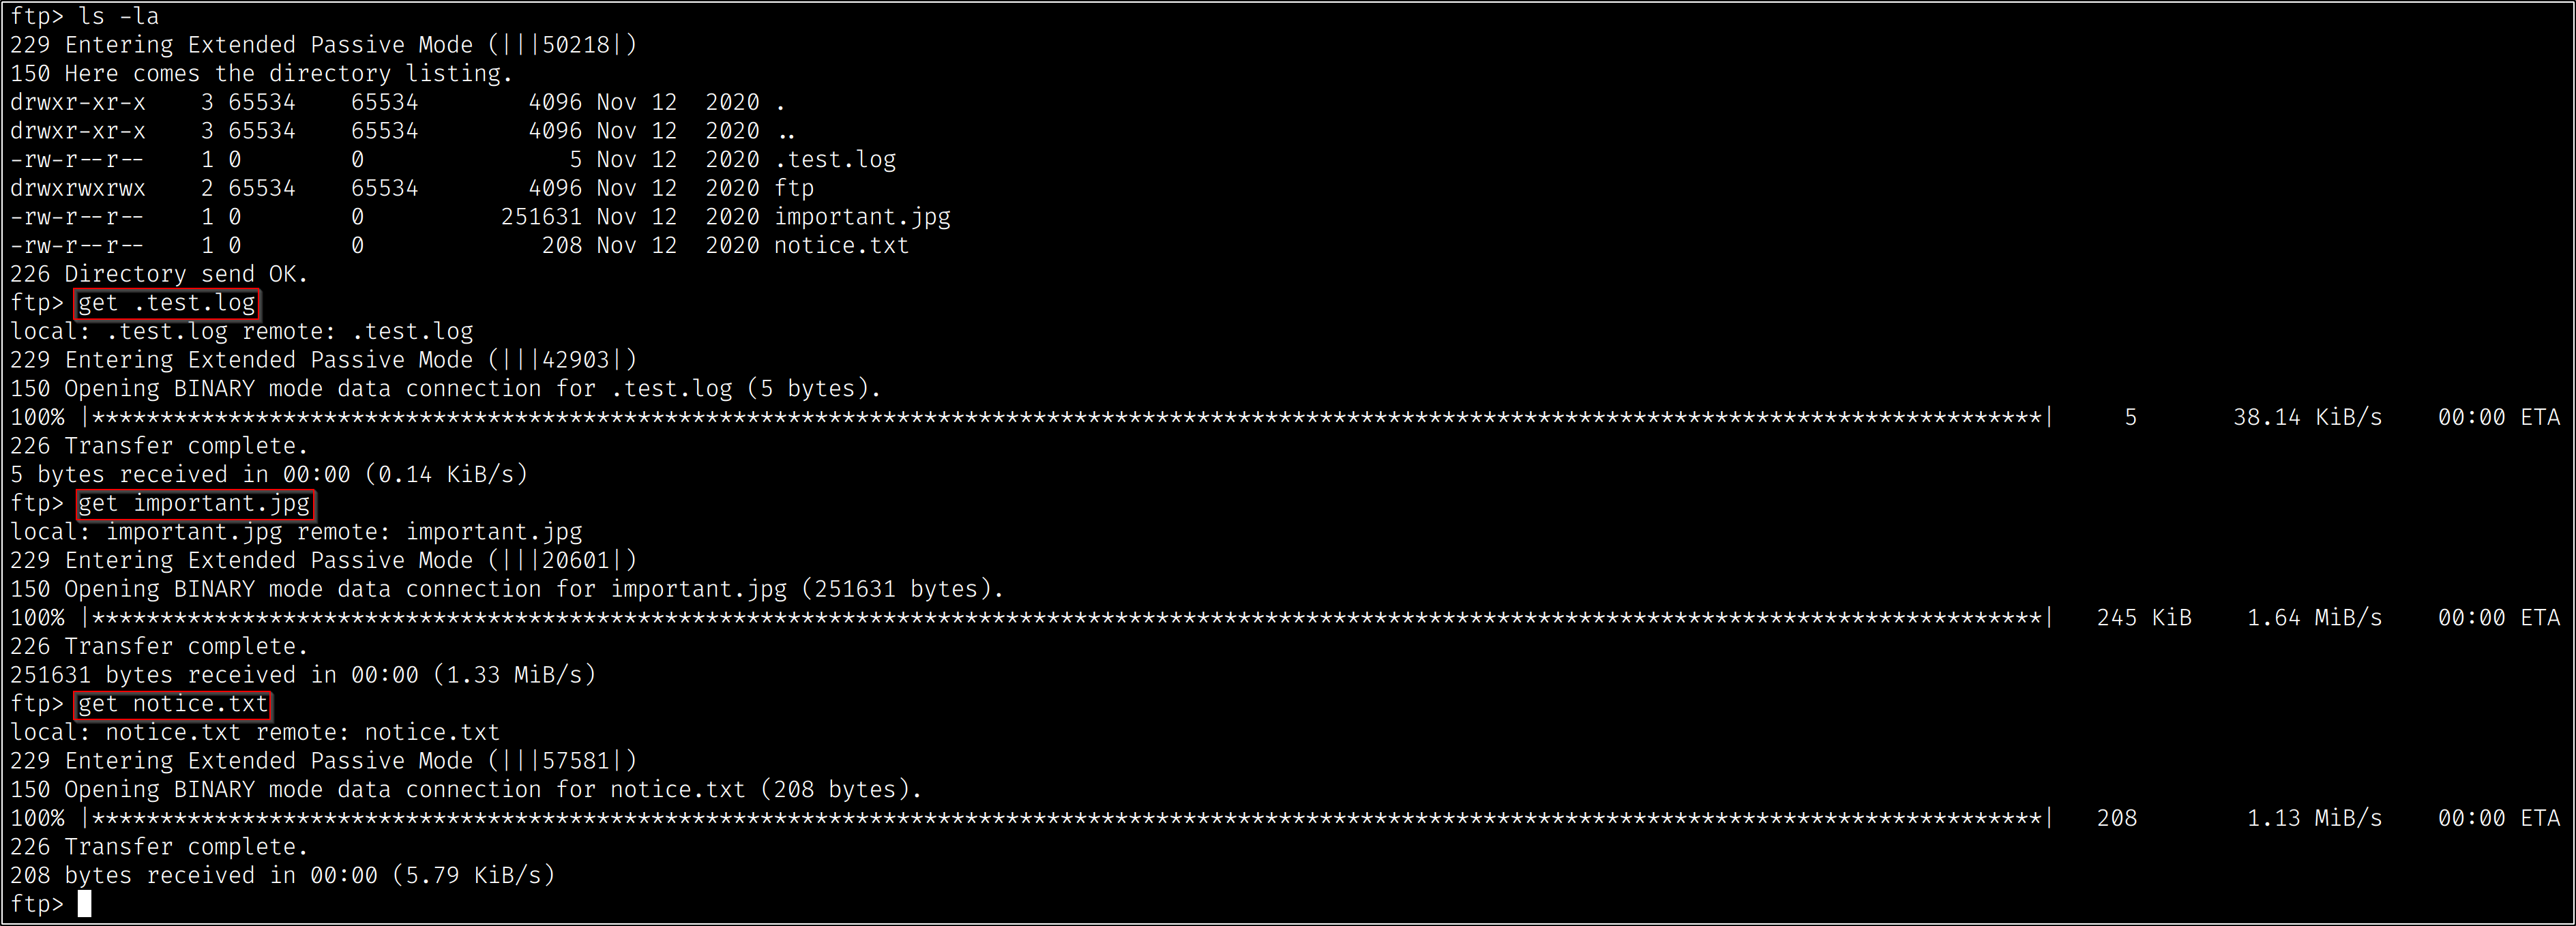Click the progress bar with 38.14 KiB/s speed
Screen dimensions: 2576x926
[x=1066, y=418]
